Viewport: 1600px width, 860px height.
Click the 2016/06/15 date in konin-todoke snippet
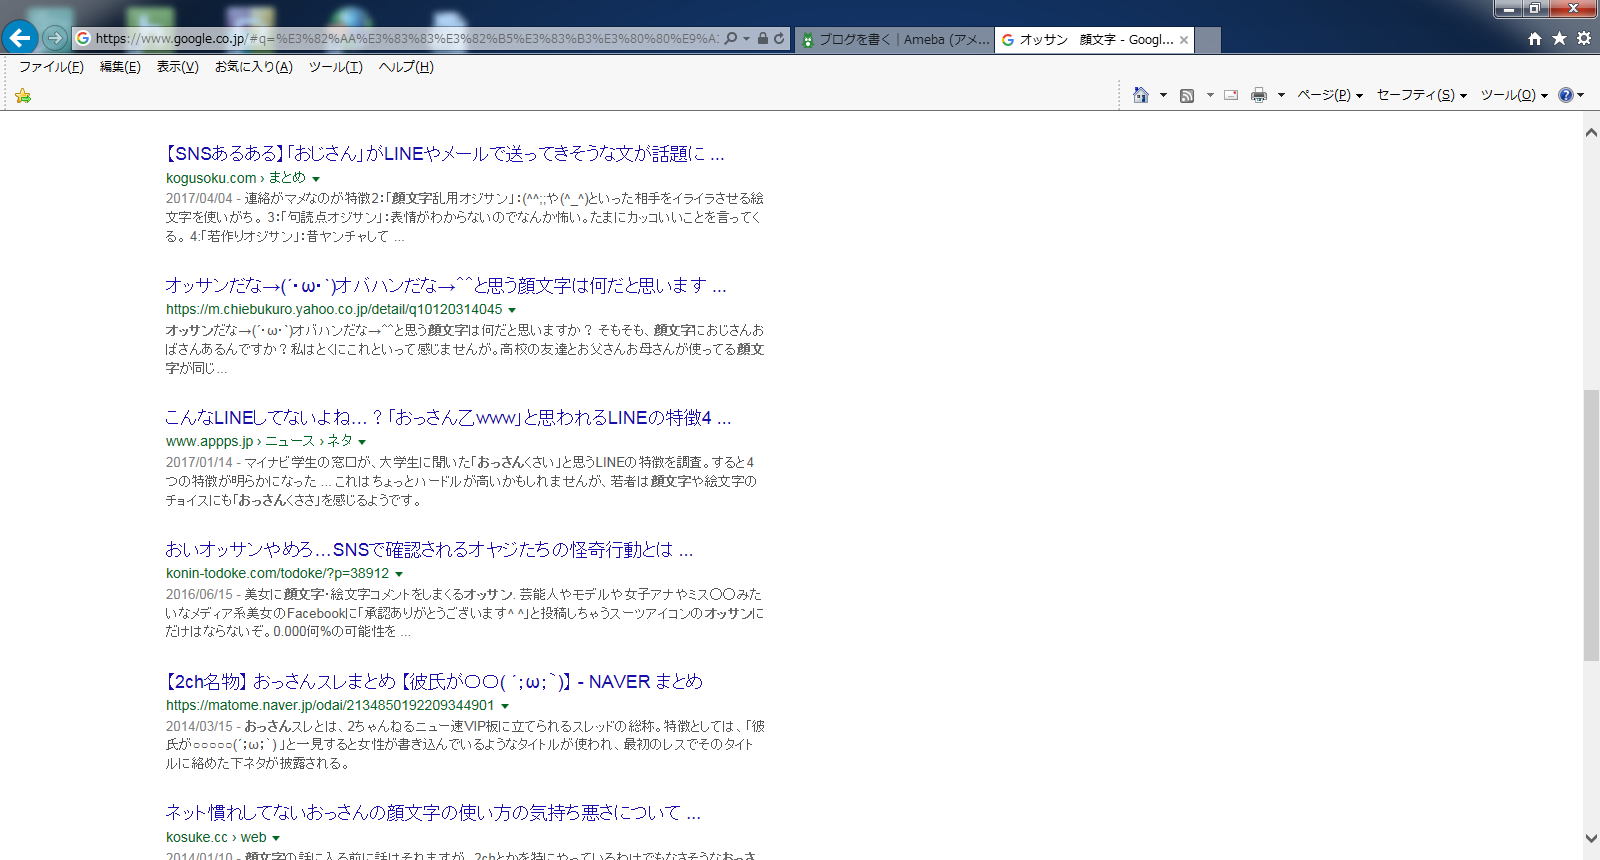pyautogui.click(x=199, y=594)
